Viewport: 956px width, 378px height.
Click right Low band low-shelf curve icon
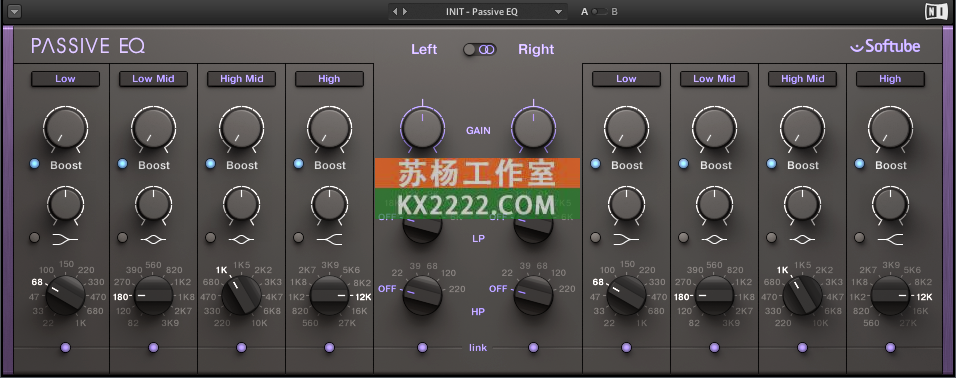[x=626, y=240]
